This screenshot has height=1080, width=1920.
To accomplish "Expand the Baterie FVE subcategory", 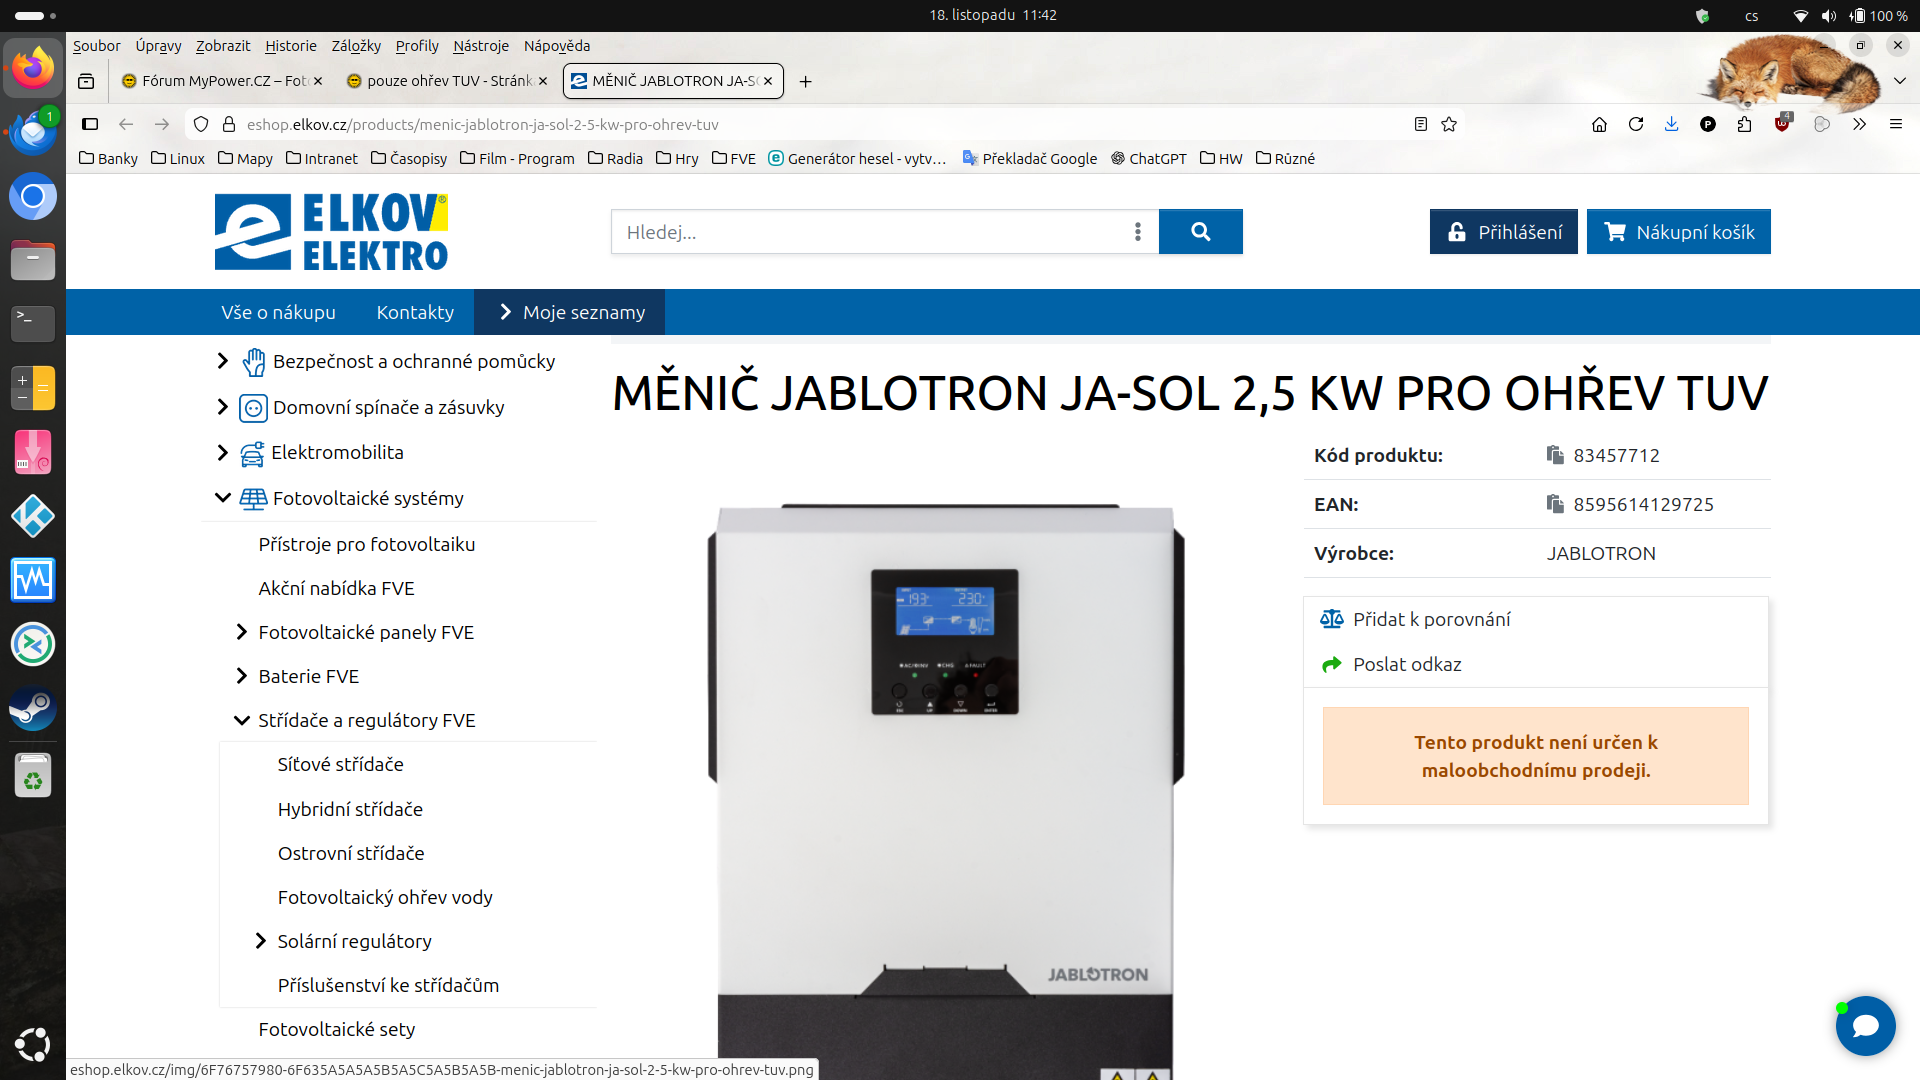I will [241, 676].
